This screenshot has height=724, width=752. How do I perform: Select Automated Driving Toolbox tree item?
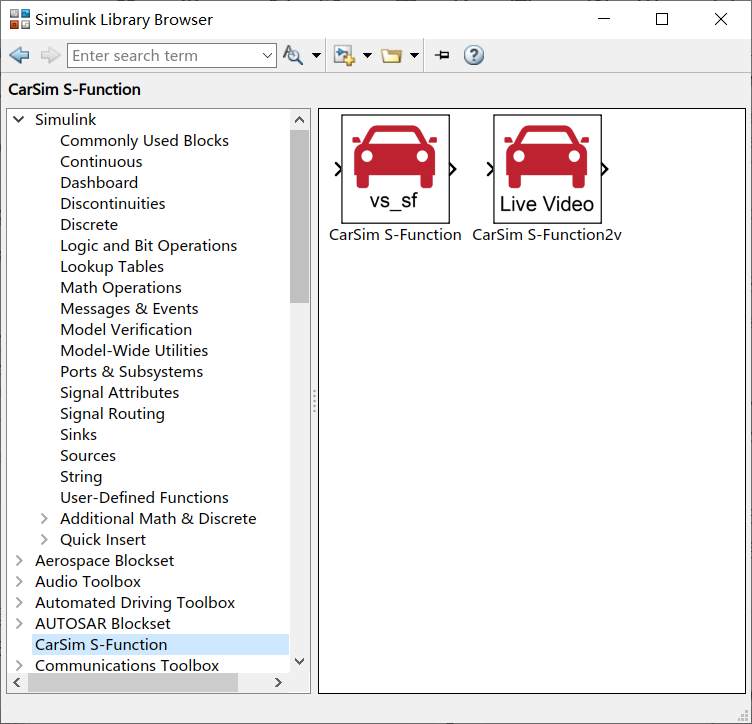pos(135,603)
